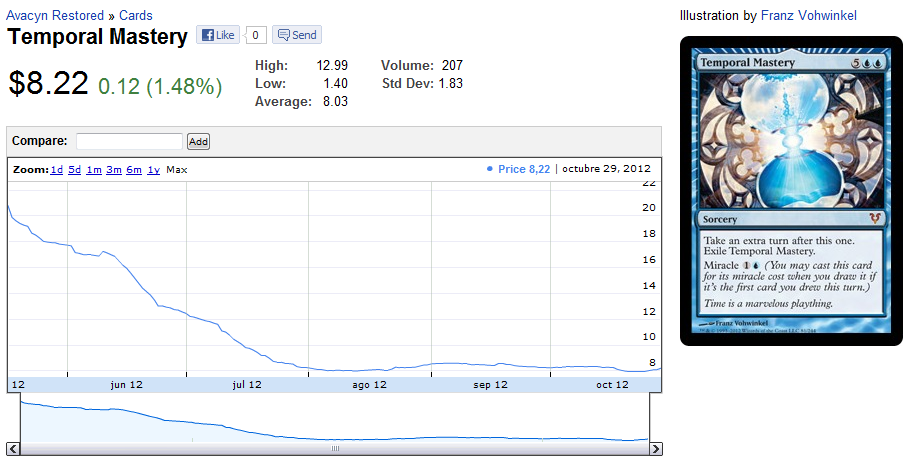This screenshot has width=911, height=466.
Task: Click the jul 12 axis label
Action: (x=247, y=385)
